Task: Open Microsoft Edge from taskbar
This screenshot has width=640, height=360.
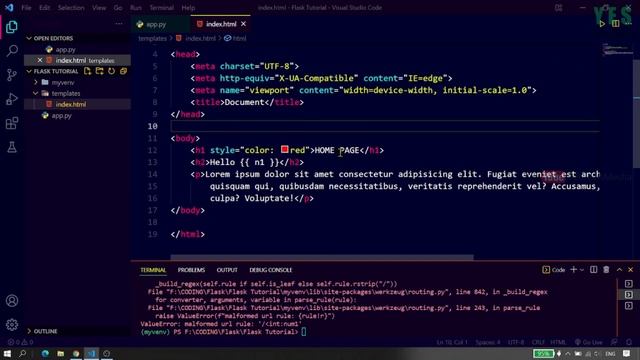Action: click(45, 353)
